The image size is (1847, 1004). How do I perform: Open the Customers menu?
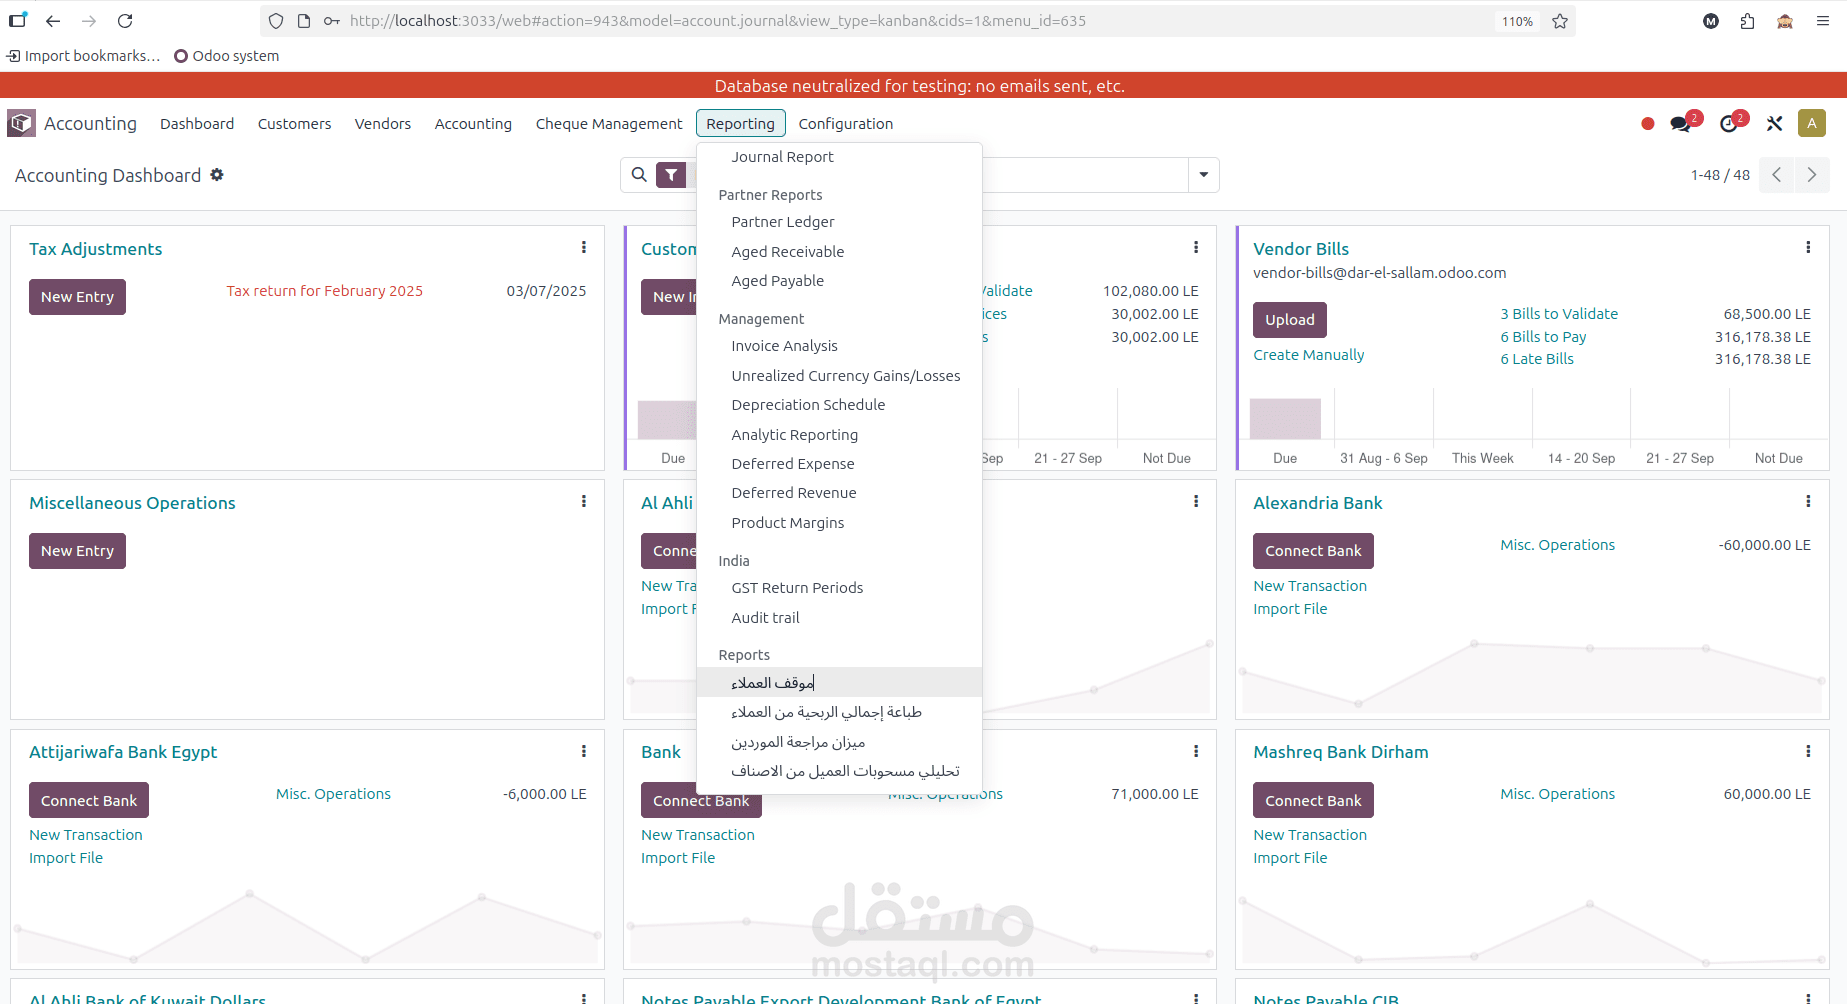pyautogui.click(x=294, y=124)
